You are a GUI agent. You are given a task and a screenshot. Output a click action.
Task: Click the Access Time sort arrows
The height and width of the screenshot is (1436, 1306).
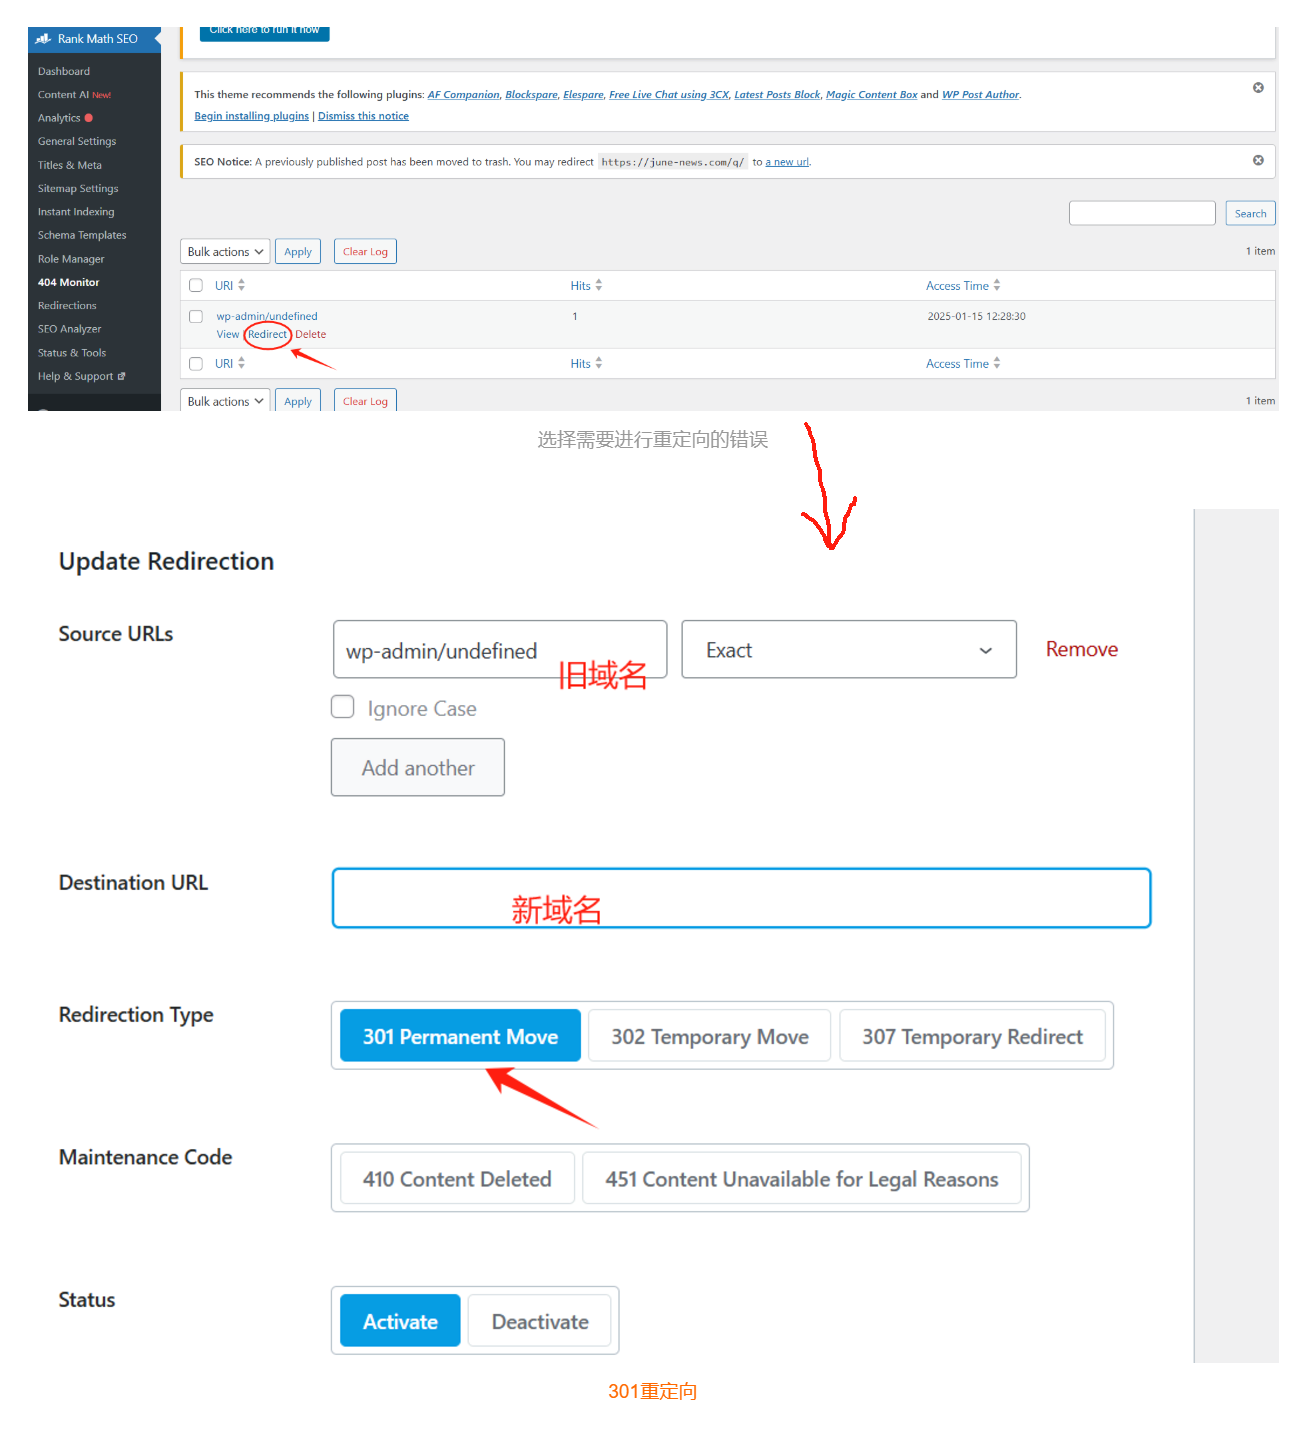(996, 285)
